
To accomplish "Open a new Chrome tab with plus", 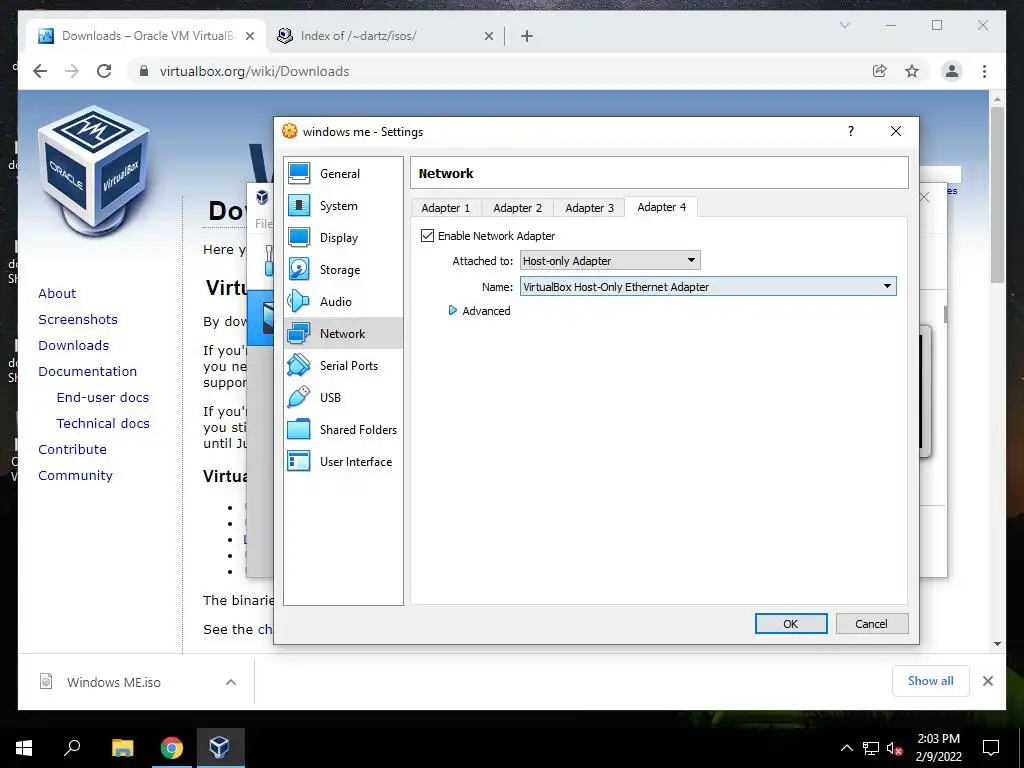I will click(527, 36).
